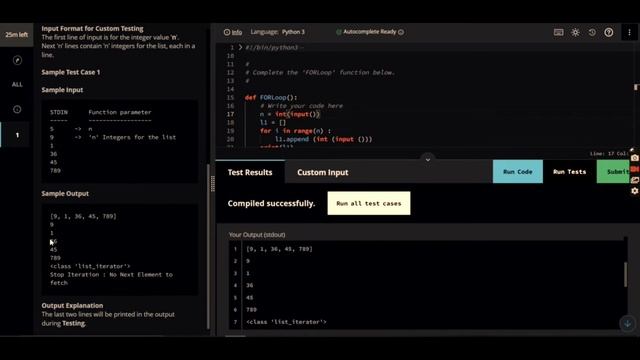Click code line 'def FORLoop():'
Viewport: 640px width, 360px height.
[271, 98]
